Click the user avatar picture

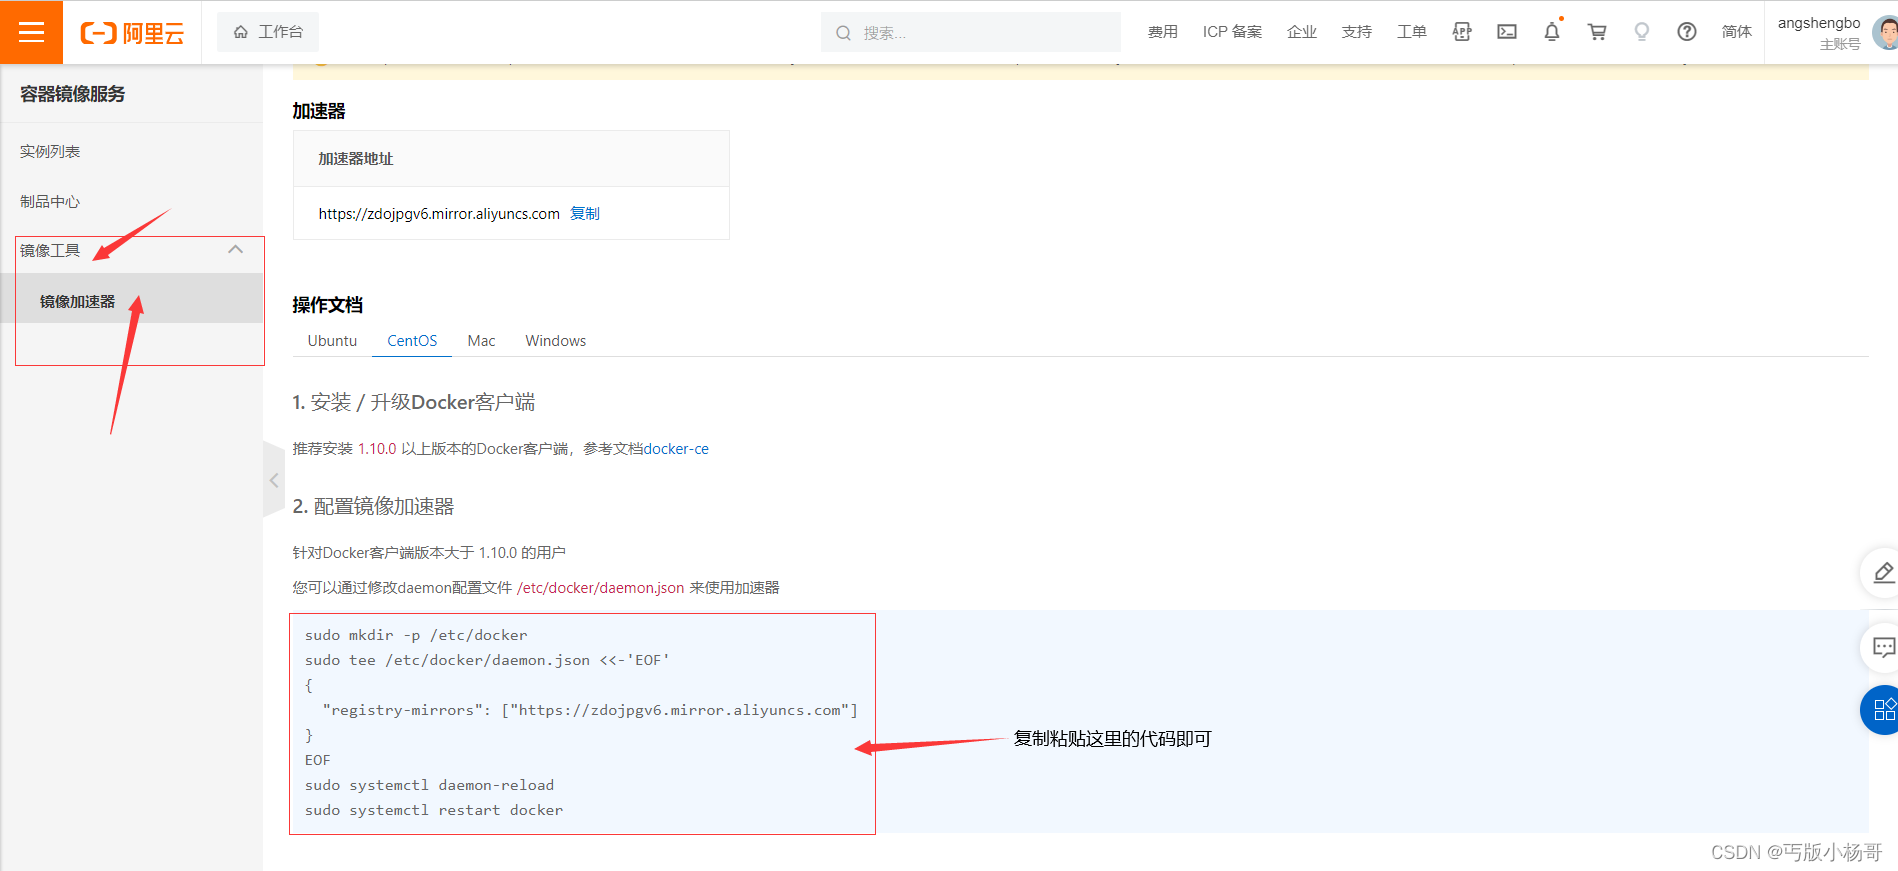[1886, 33]
